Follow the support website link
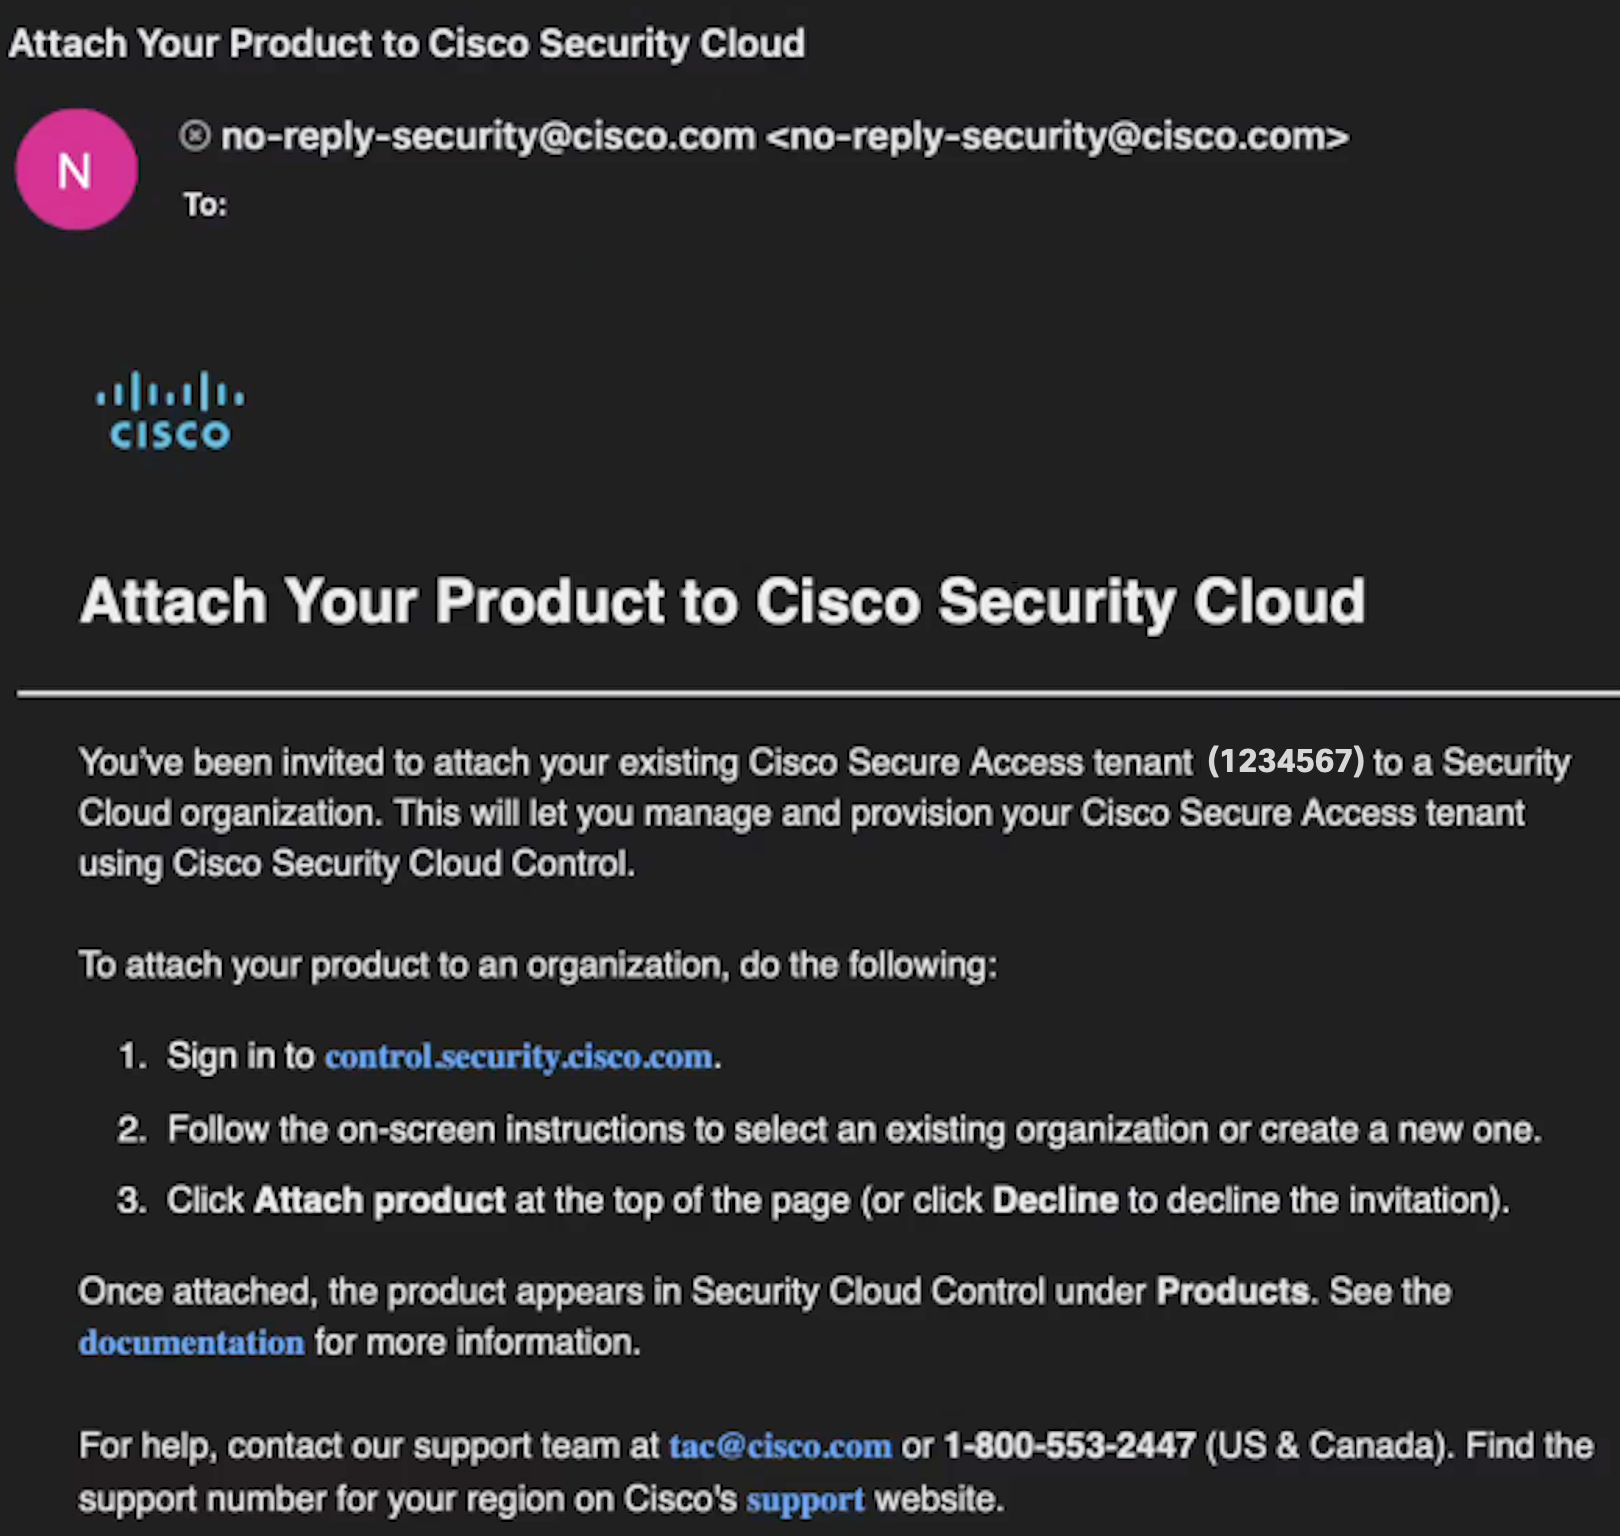1620x1536 pixels. click(x=805, y=1500)
